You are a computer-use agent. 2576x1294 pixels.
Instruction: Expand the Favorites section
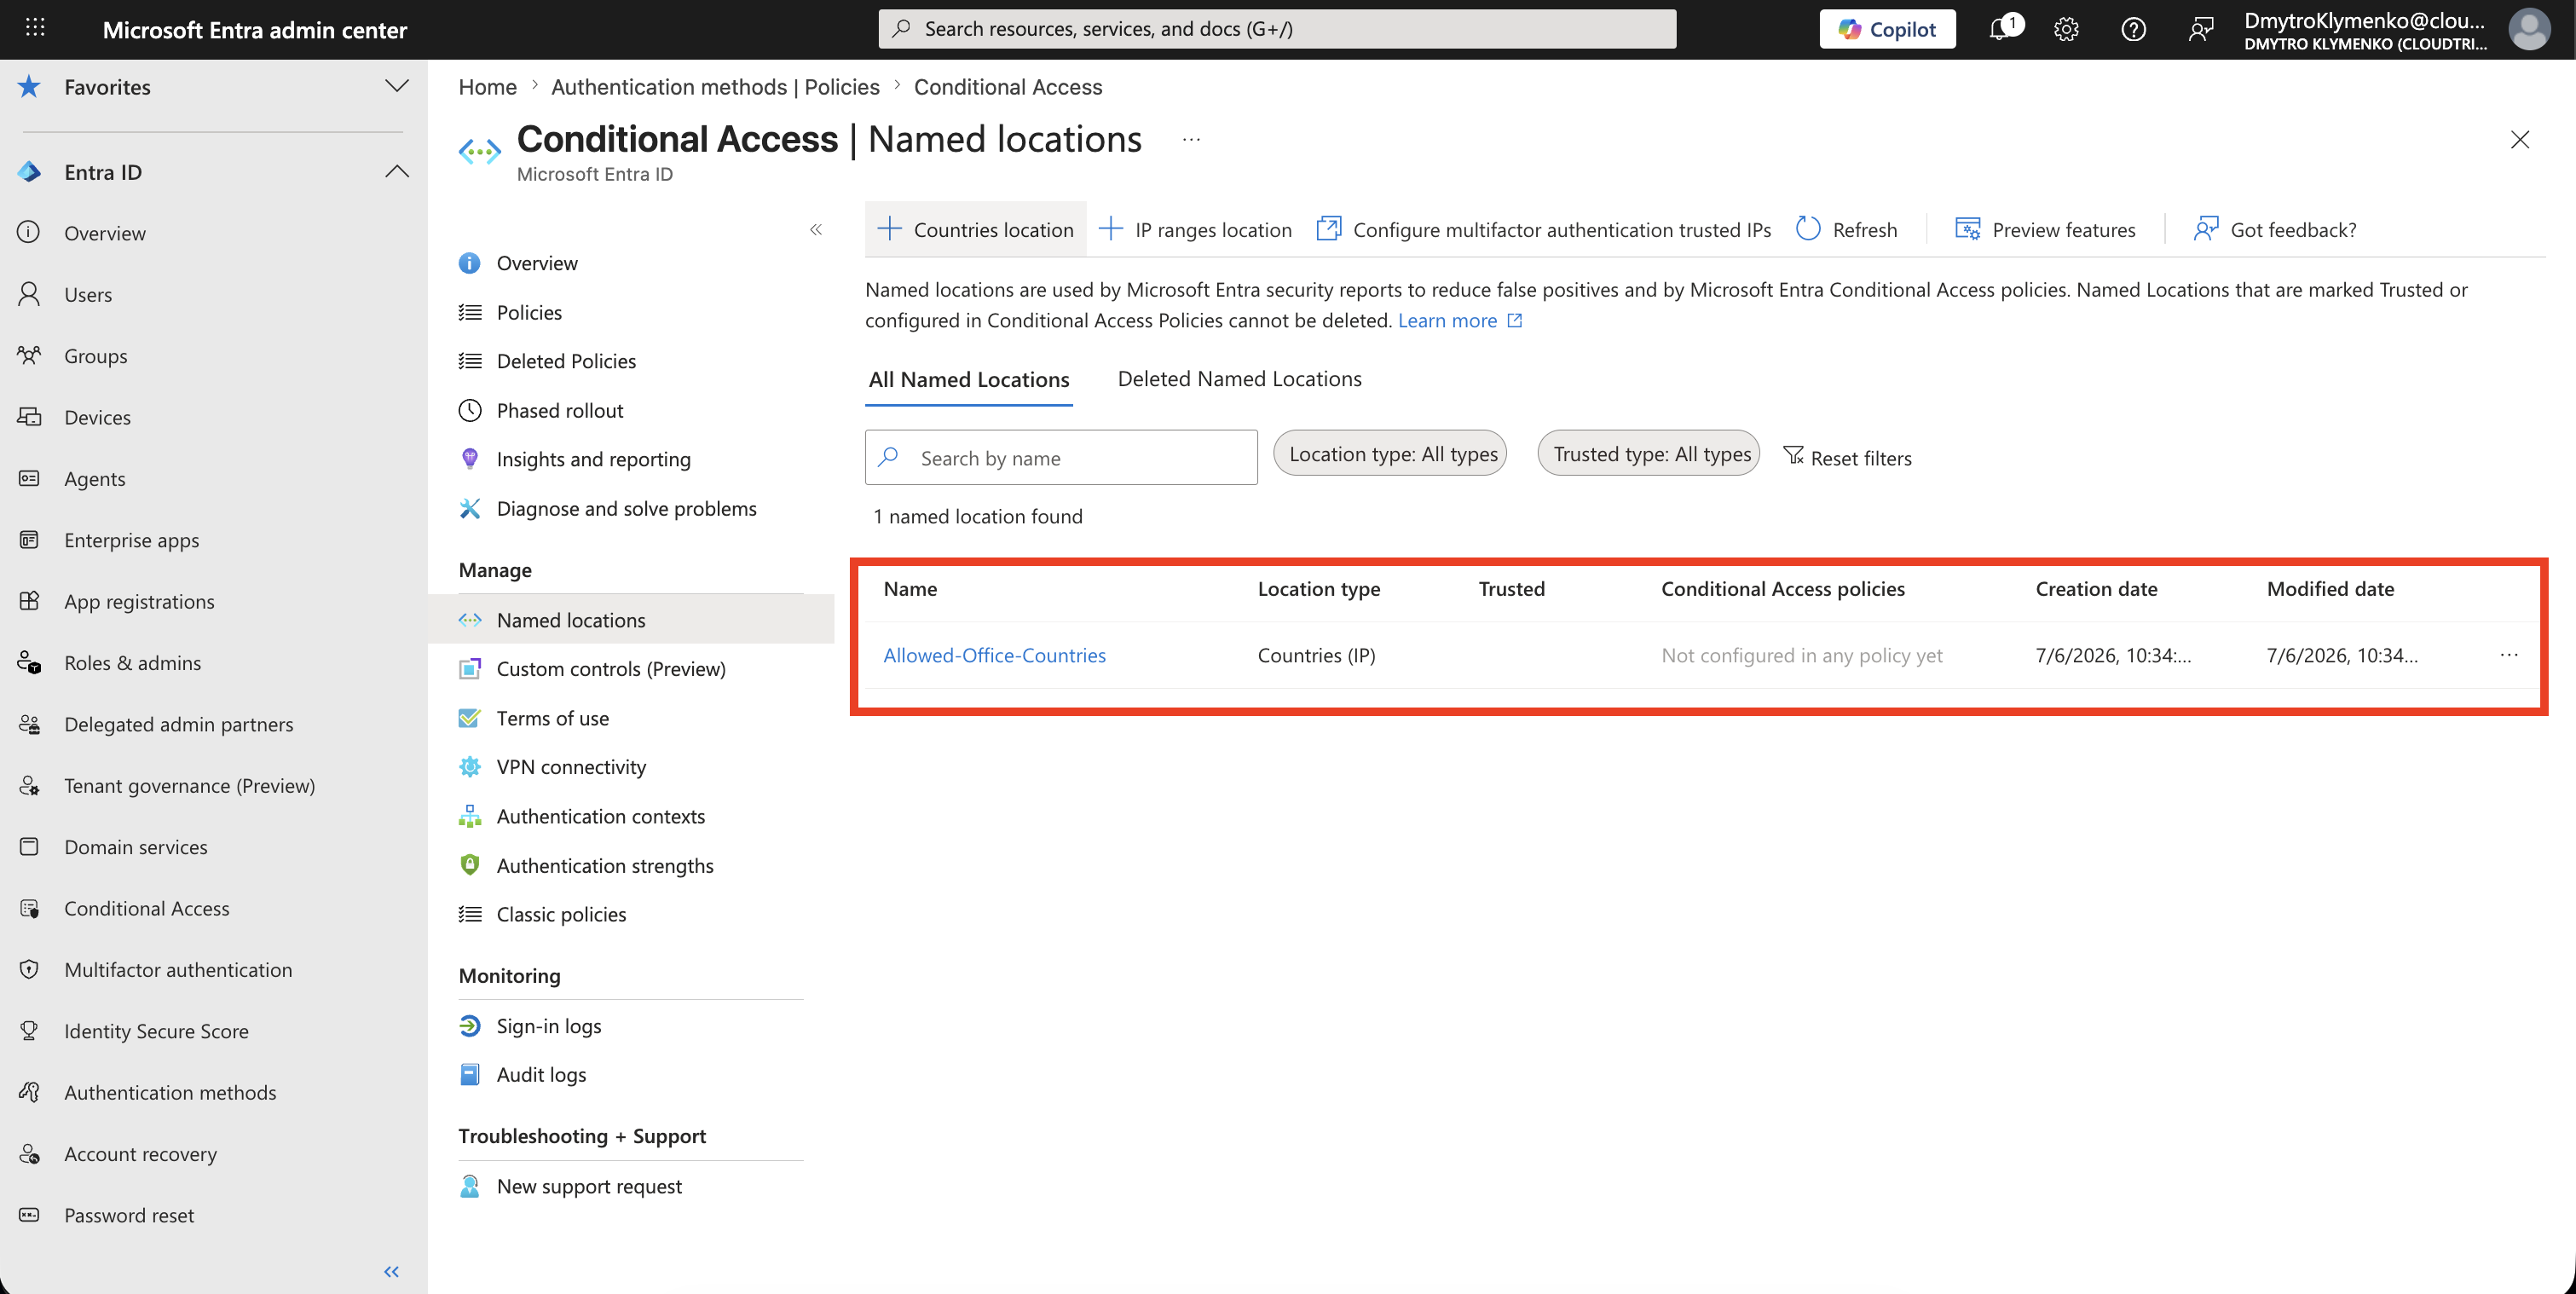click(397, 86)
